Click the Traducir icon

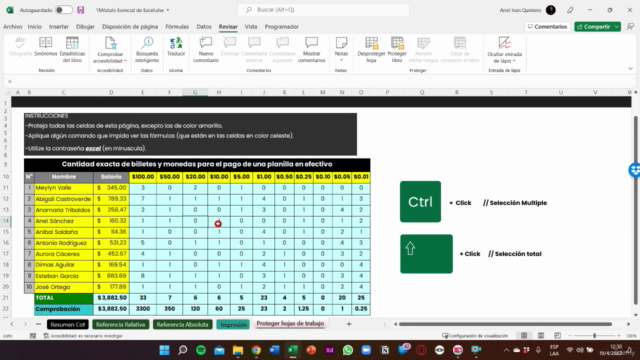pos(176,42)
